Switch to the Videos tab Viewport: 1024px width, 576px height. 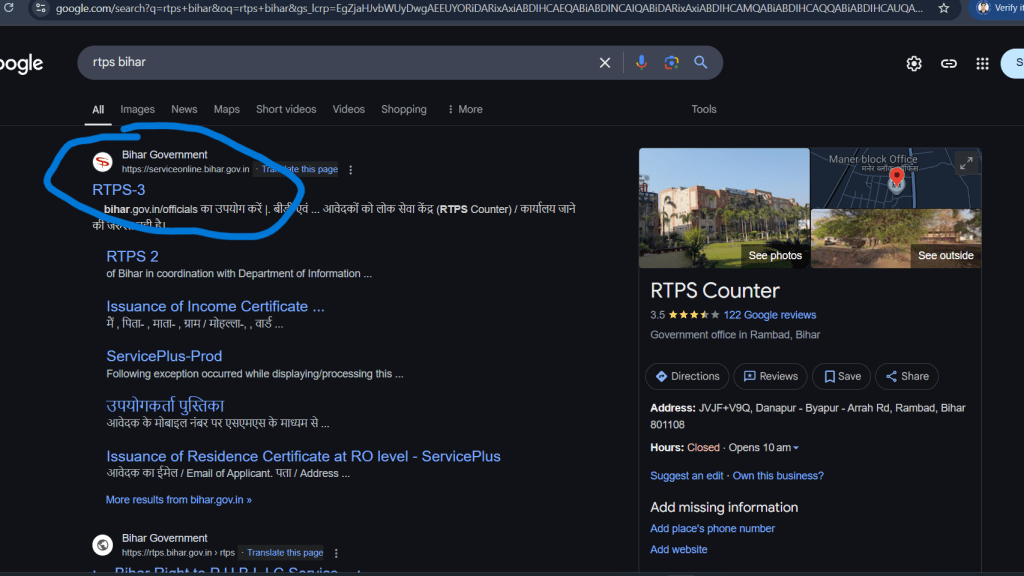[x=349, y=109]
